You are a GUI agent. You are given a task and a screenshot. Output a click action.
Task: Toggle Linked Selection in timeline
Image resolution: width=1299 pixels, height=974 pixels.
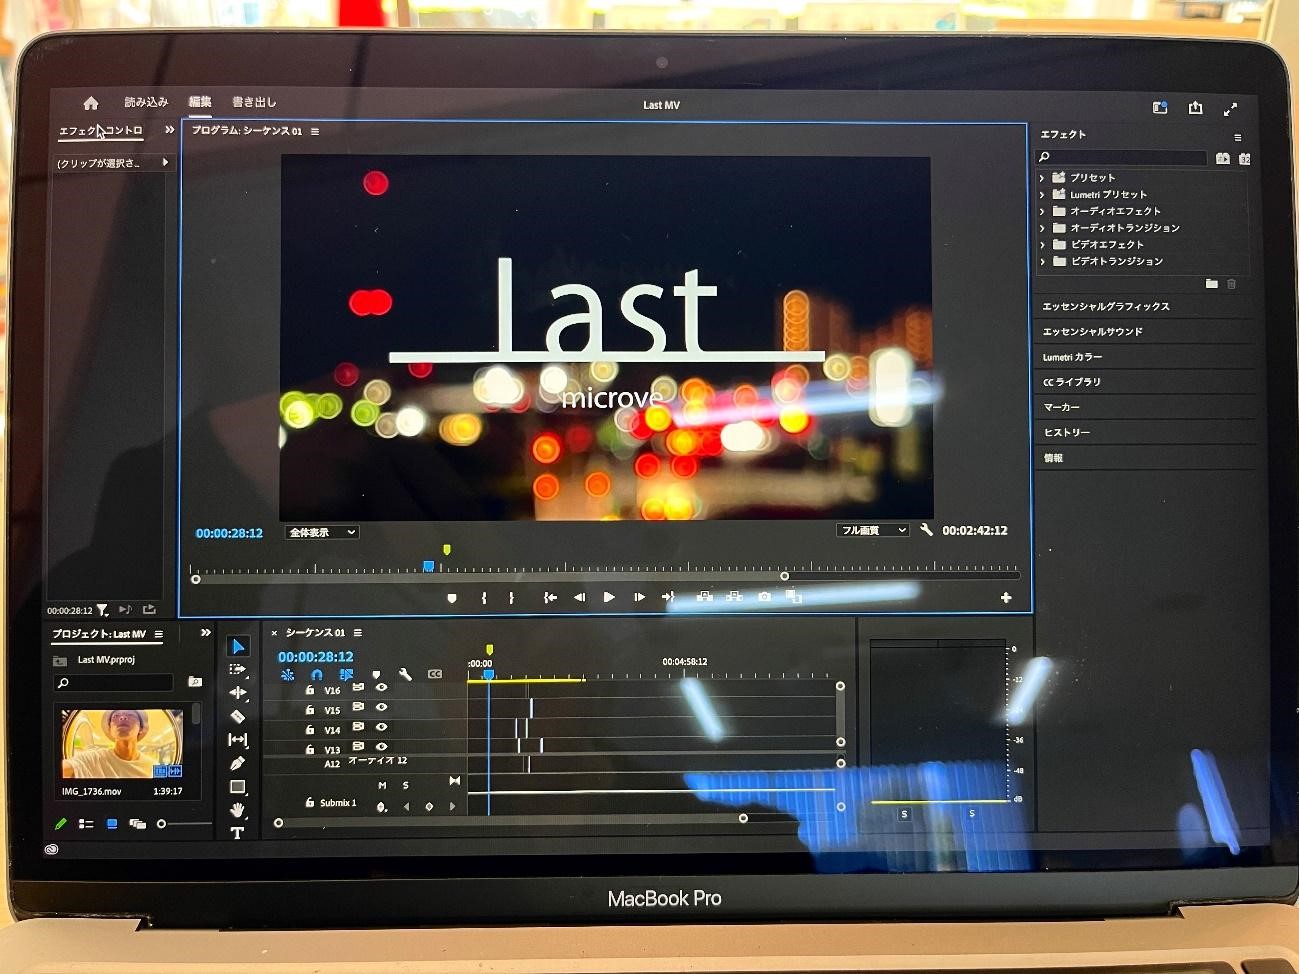pyautogui.click(x=346, y=675)
